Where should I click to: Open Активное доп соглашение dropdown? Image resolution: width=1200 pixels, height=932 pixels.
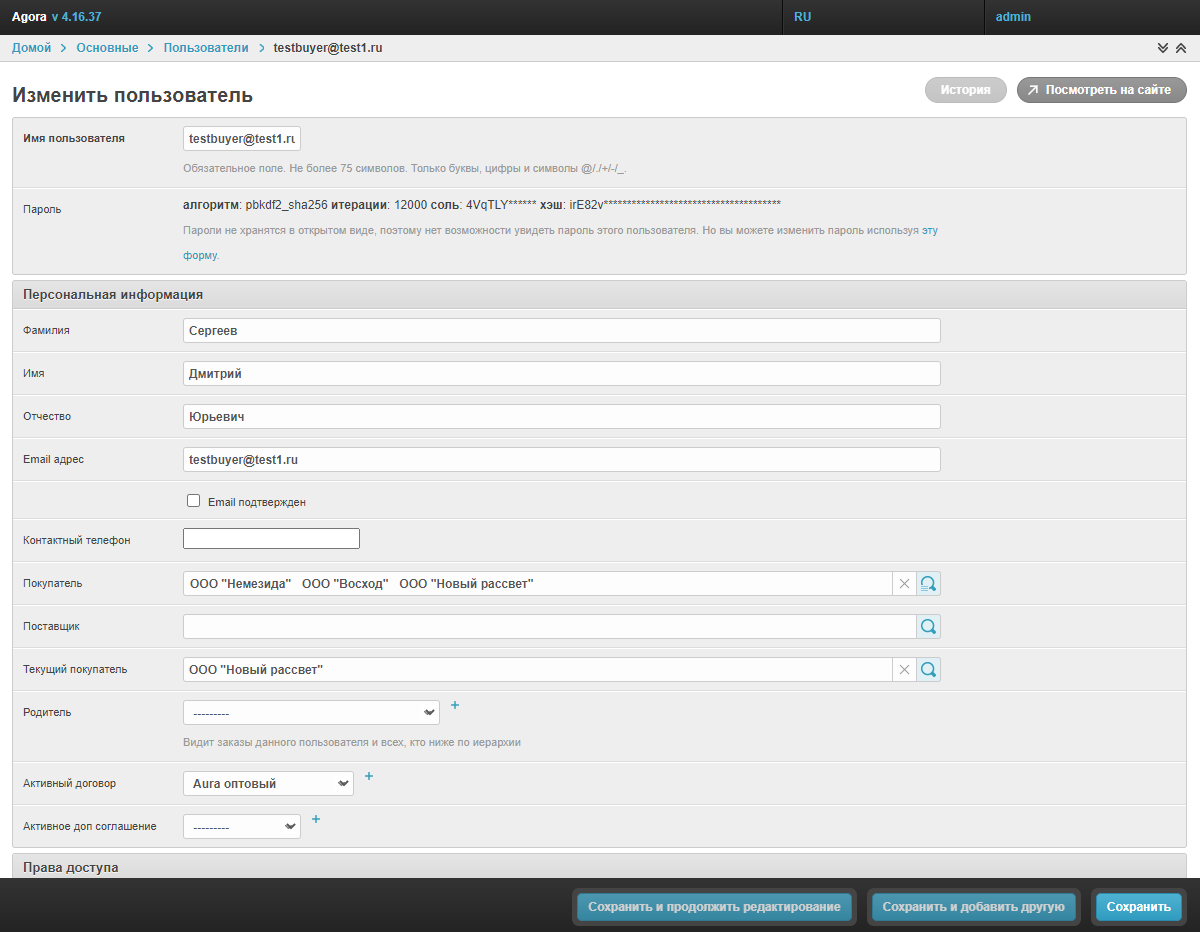tap(241, 827)
